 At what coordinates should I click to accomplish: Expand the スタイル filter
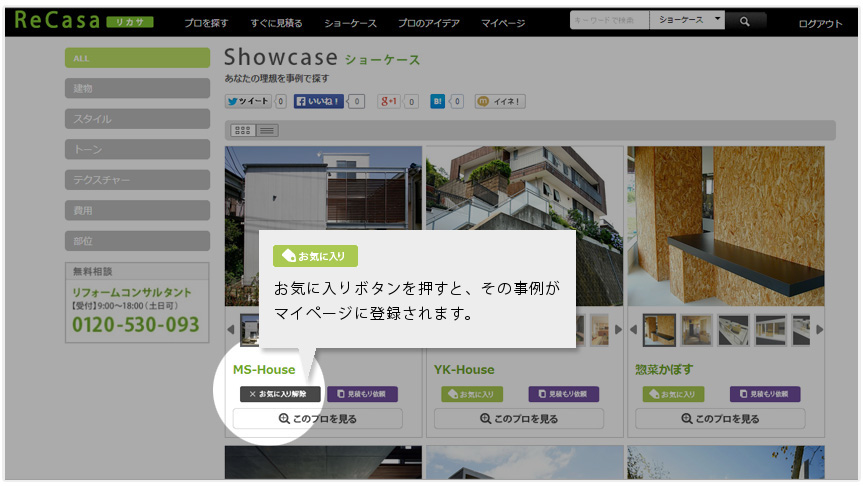[137, 119]
